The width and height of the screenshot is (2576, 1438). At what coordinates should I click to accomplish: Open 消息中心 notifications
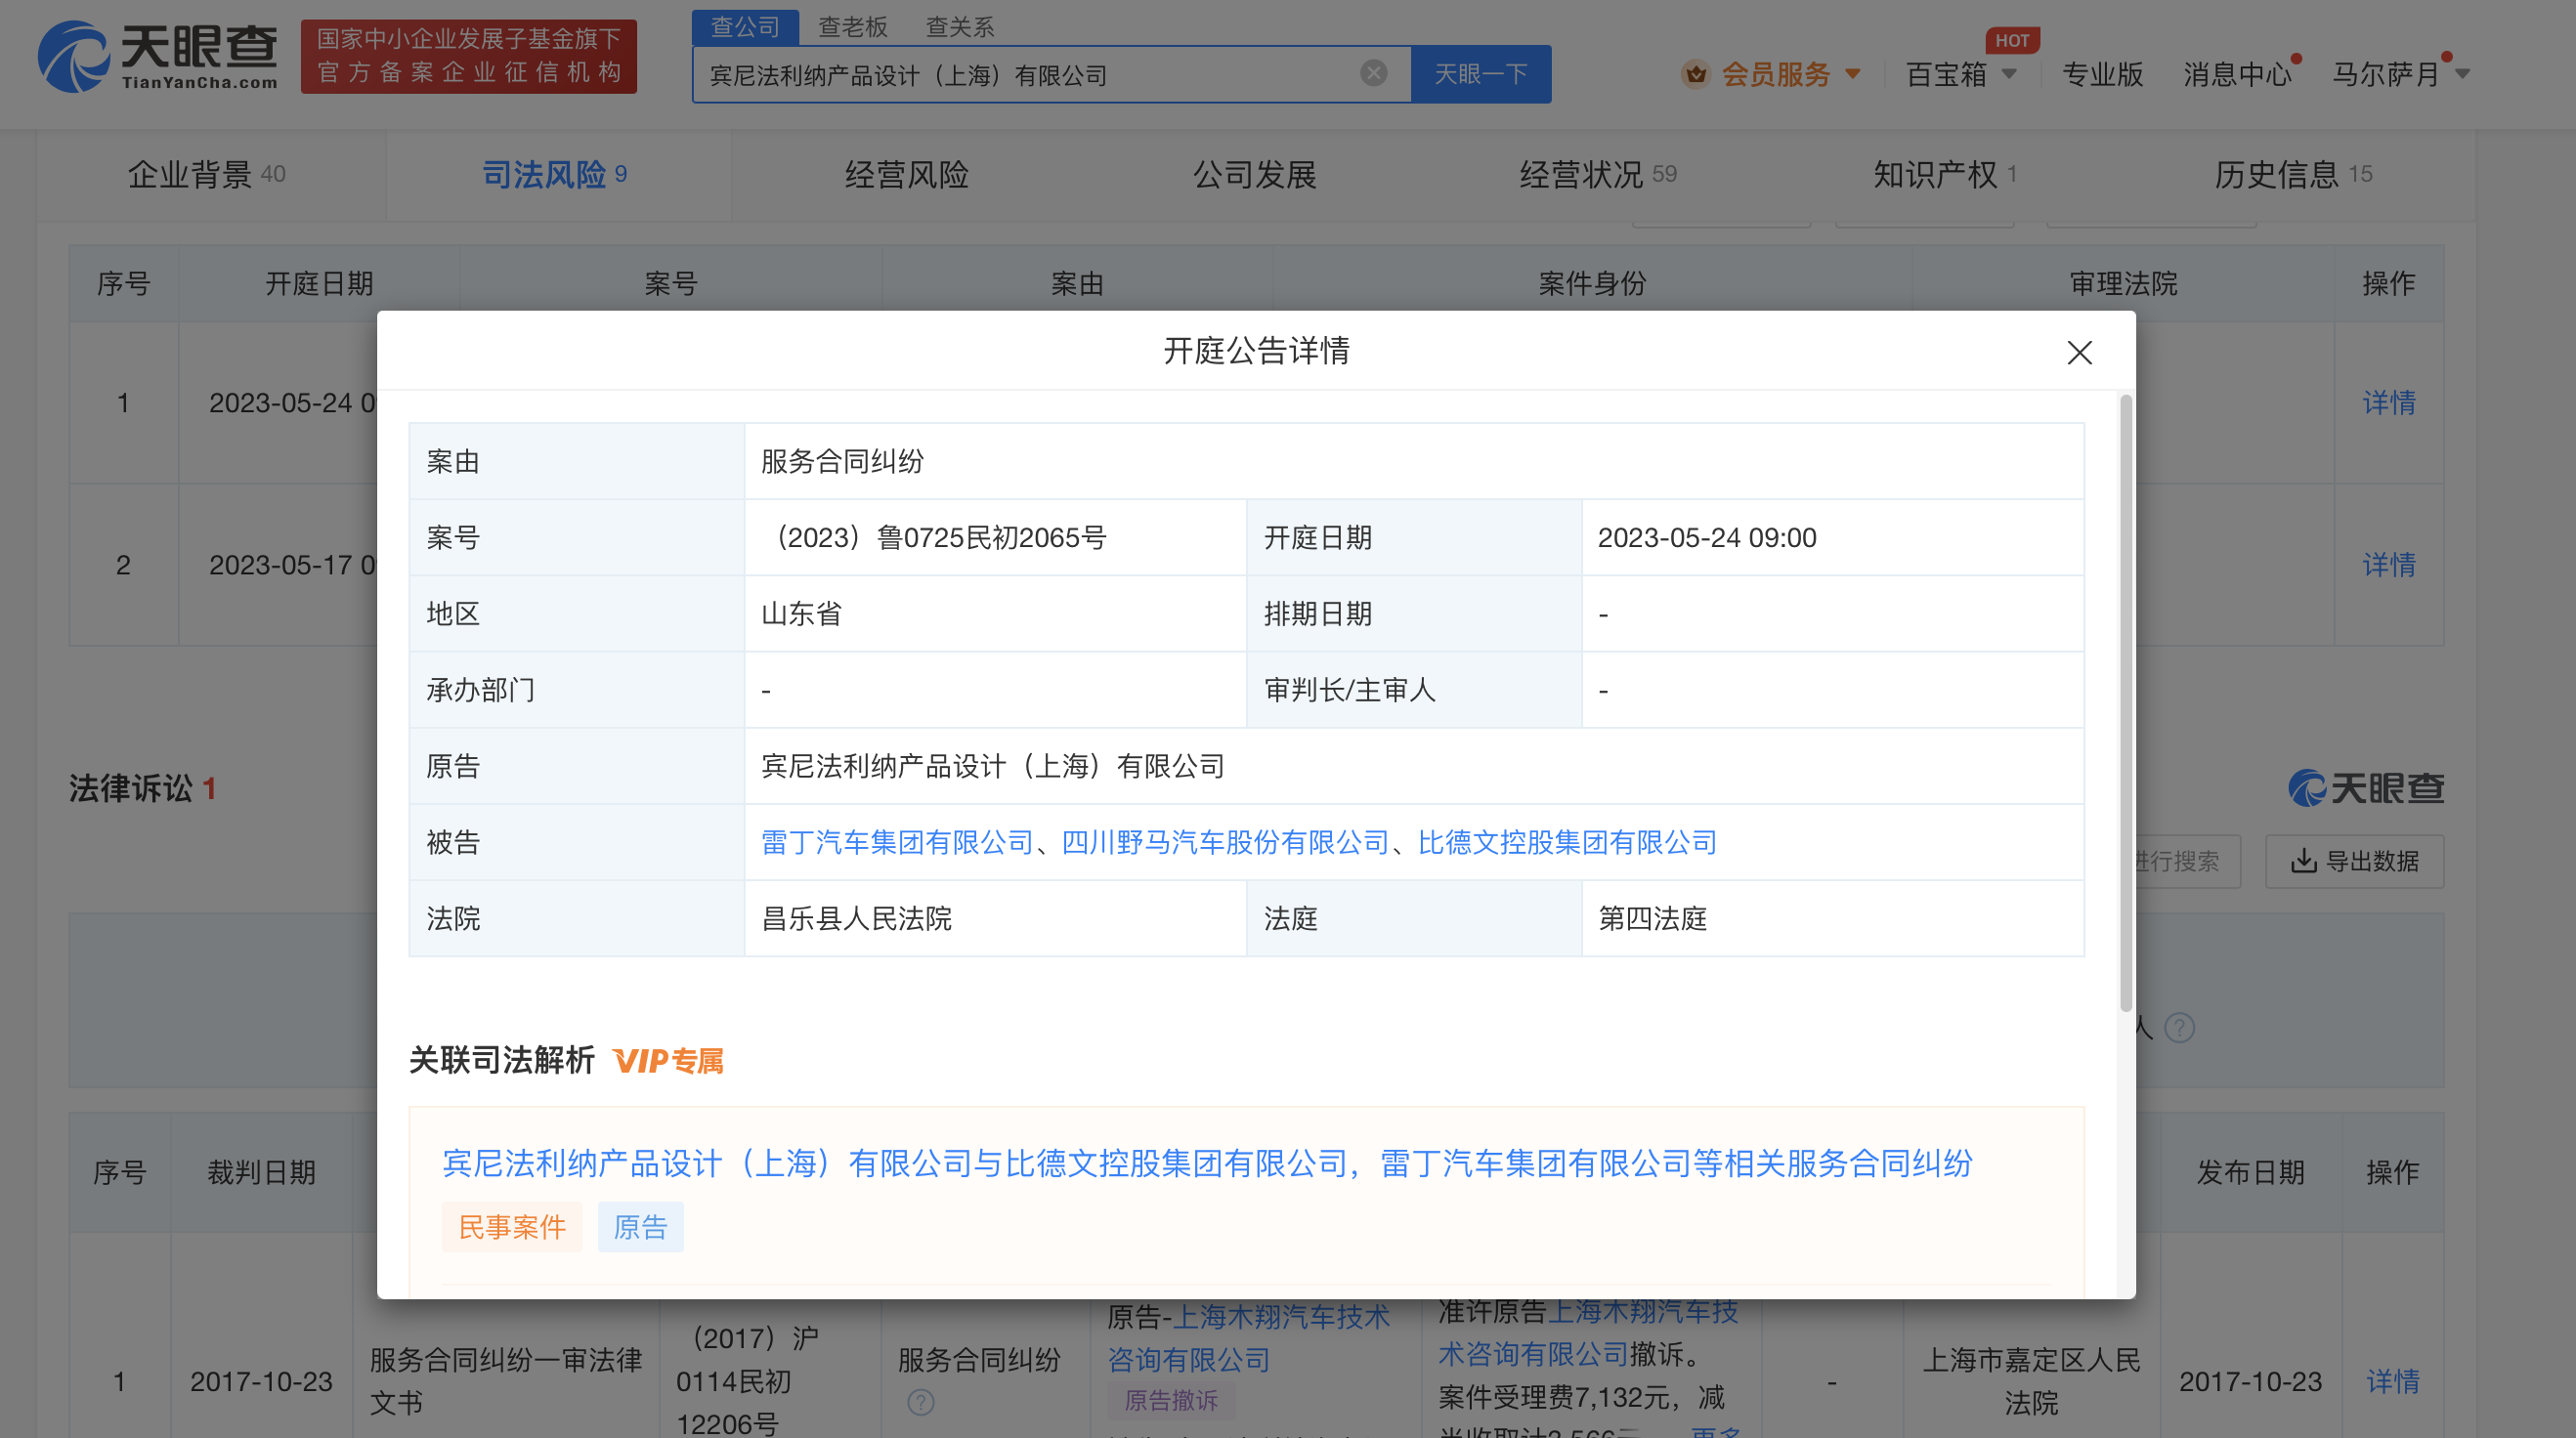(x=2236, y=74)
